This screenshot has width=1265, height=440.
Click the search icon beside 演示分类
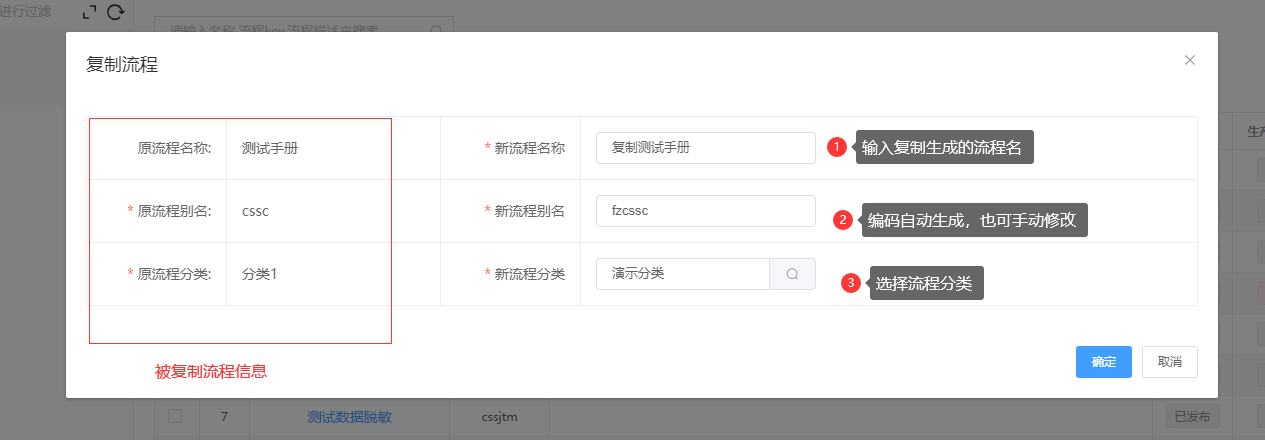click(x=792, y=274)
